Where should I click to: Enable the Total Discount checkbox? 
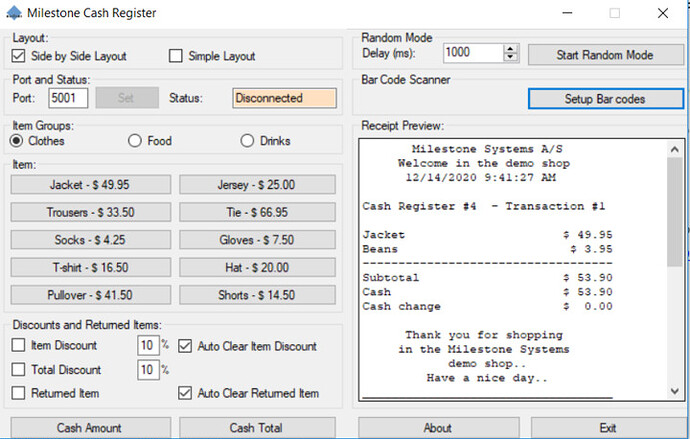[19, 370]
